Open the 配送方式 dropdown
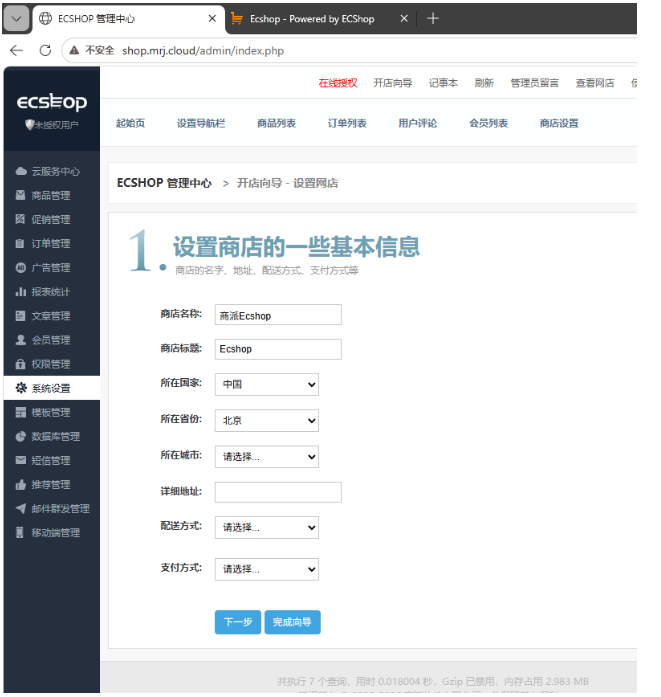 267,527
